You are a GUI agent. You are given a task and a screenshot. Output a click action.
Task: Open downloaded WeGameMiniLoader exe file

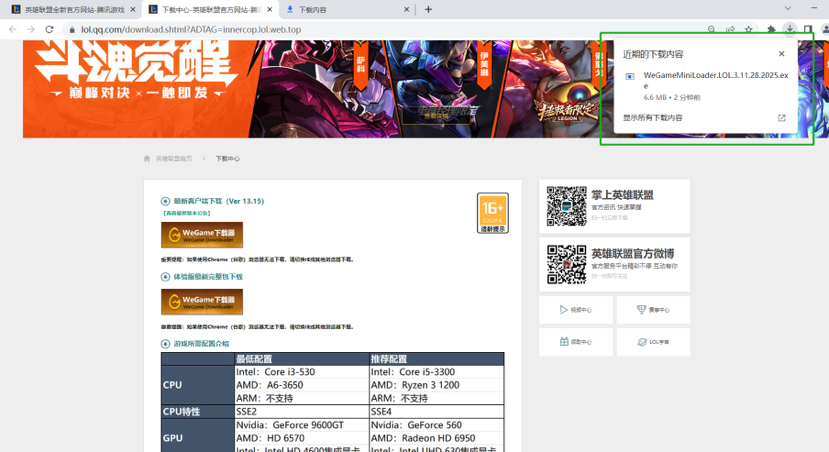tap(700, 80)
